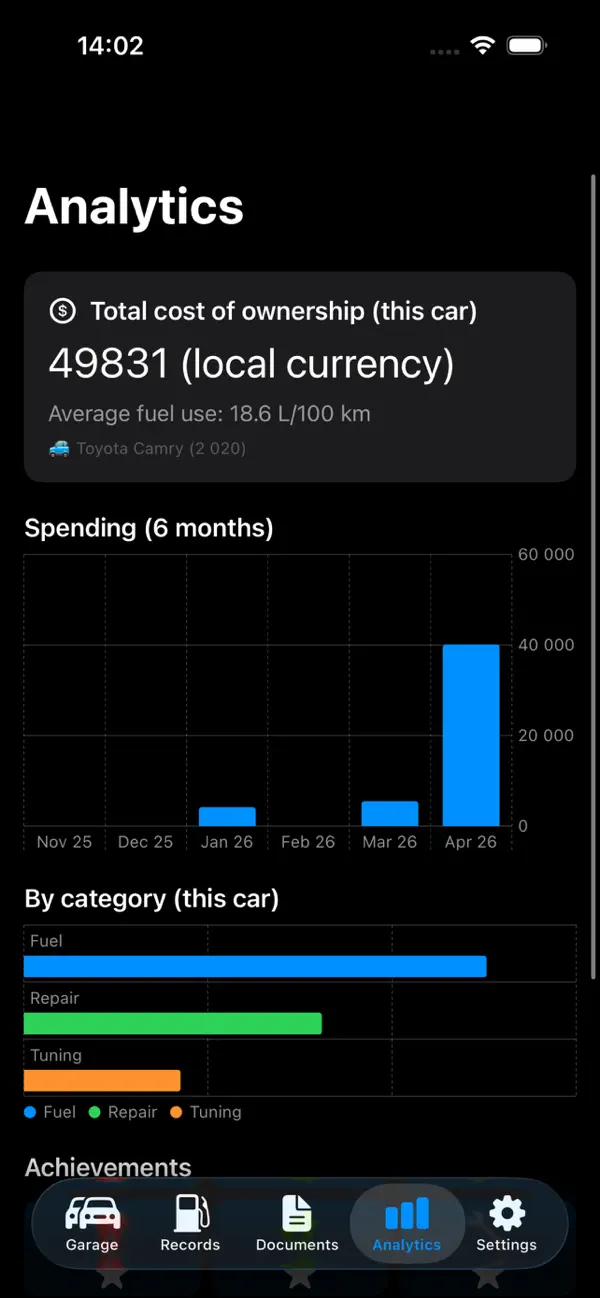Image resolution: width=600 pixels, height=1298 pixels.
Task: Tap the Mar 26 spending bar
Action: coord(390,813)
